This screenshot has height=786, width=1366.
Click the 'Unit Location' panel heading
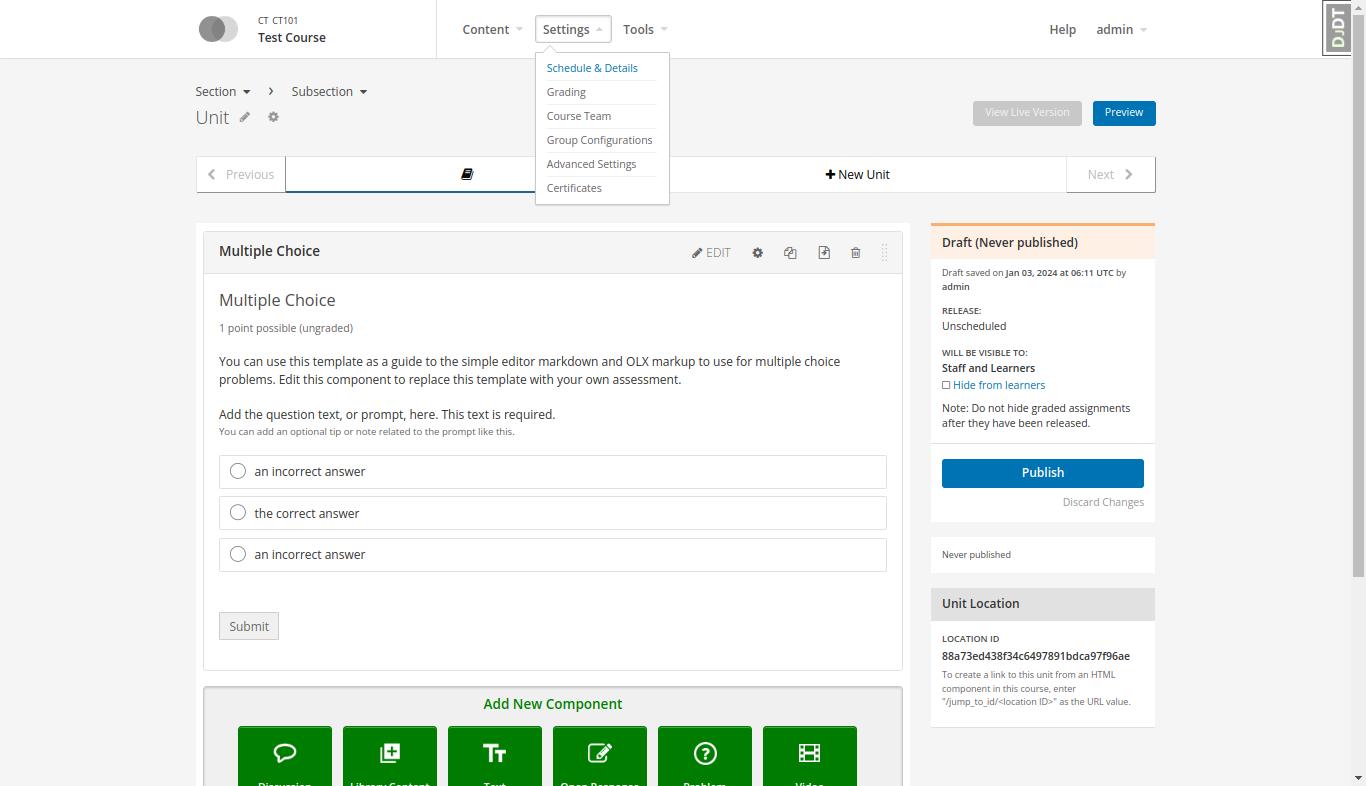click(x=981, y=603)
